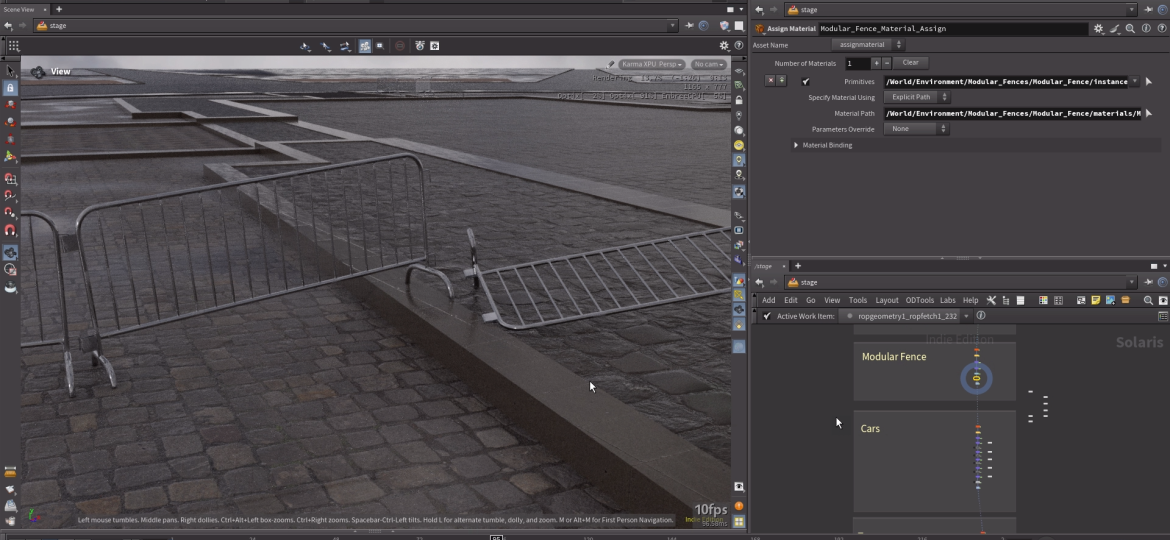Image resolution: width=1170 pixels, height=540 pixels.
Task: Open viewport display options gear
Action: [725, 46]
